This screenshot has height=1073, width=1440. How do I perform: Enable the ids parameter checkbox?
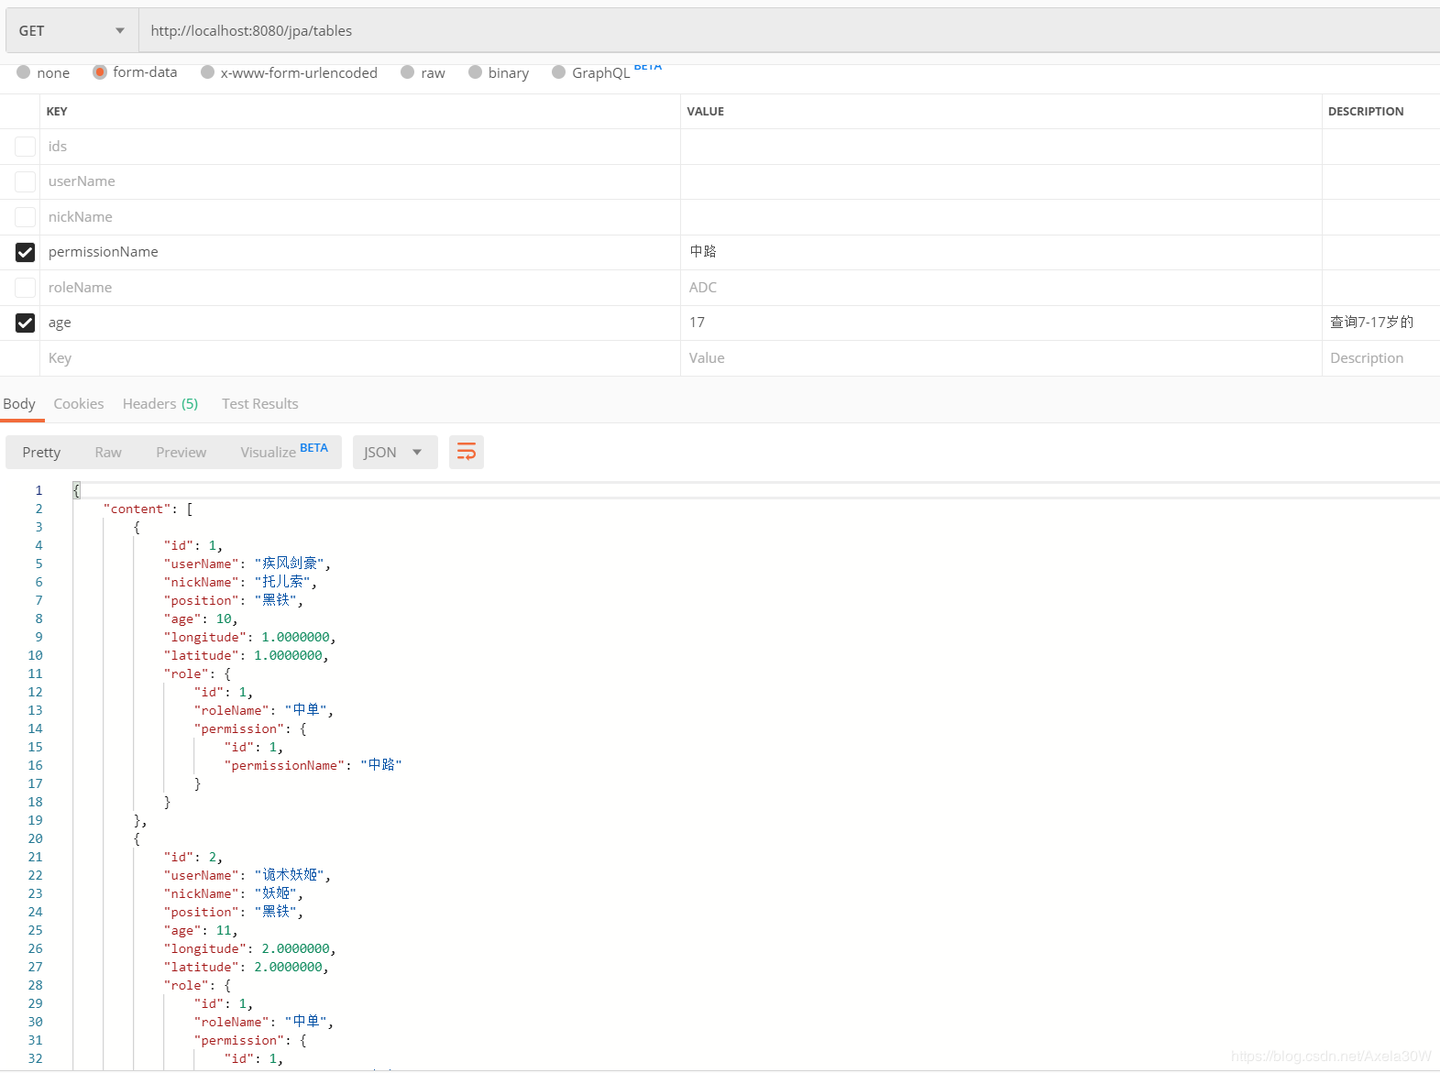pyautogui.click(x=25, y=147)
